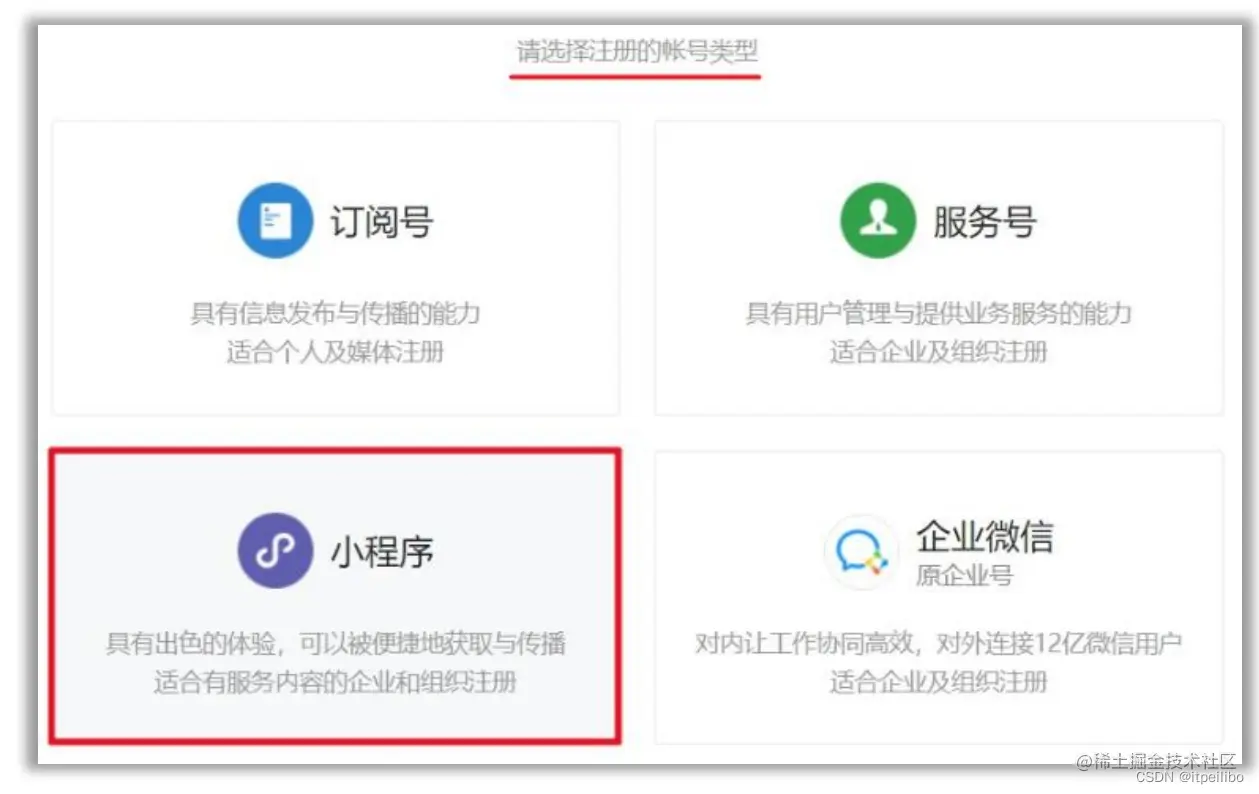This screenshot has height=794, width=1259.
Task: Select the 订阅号 title text
Action: tap(382, 221)
